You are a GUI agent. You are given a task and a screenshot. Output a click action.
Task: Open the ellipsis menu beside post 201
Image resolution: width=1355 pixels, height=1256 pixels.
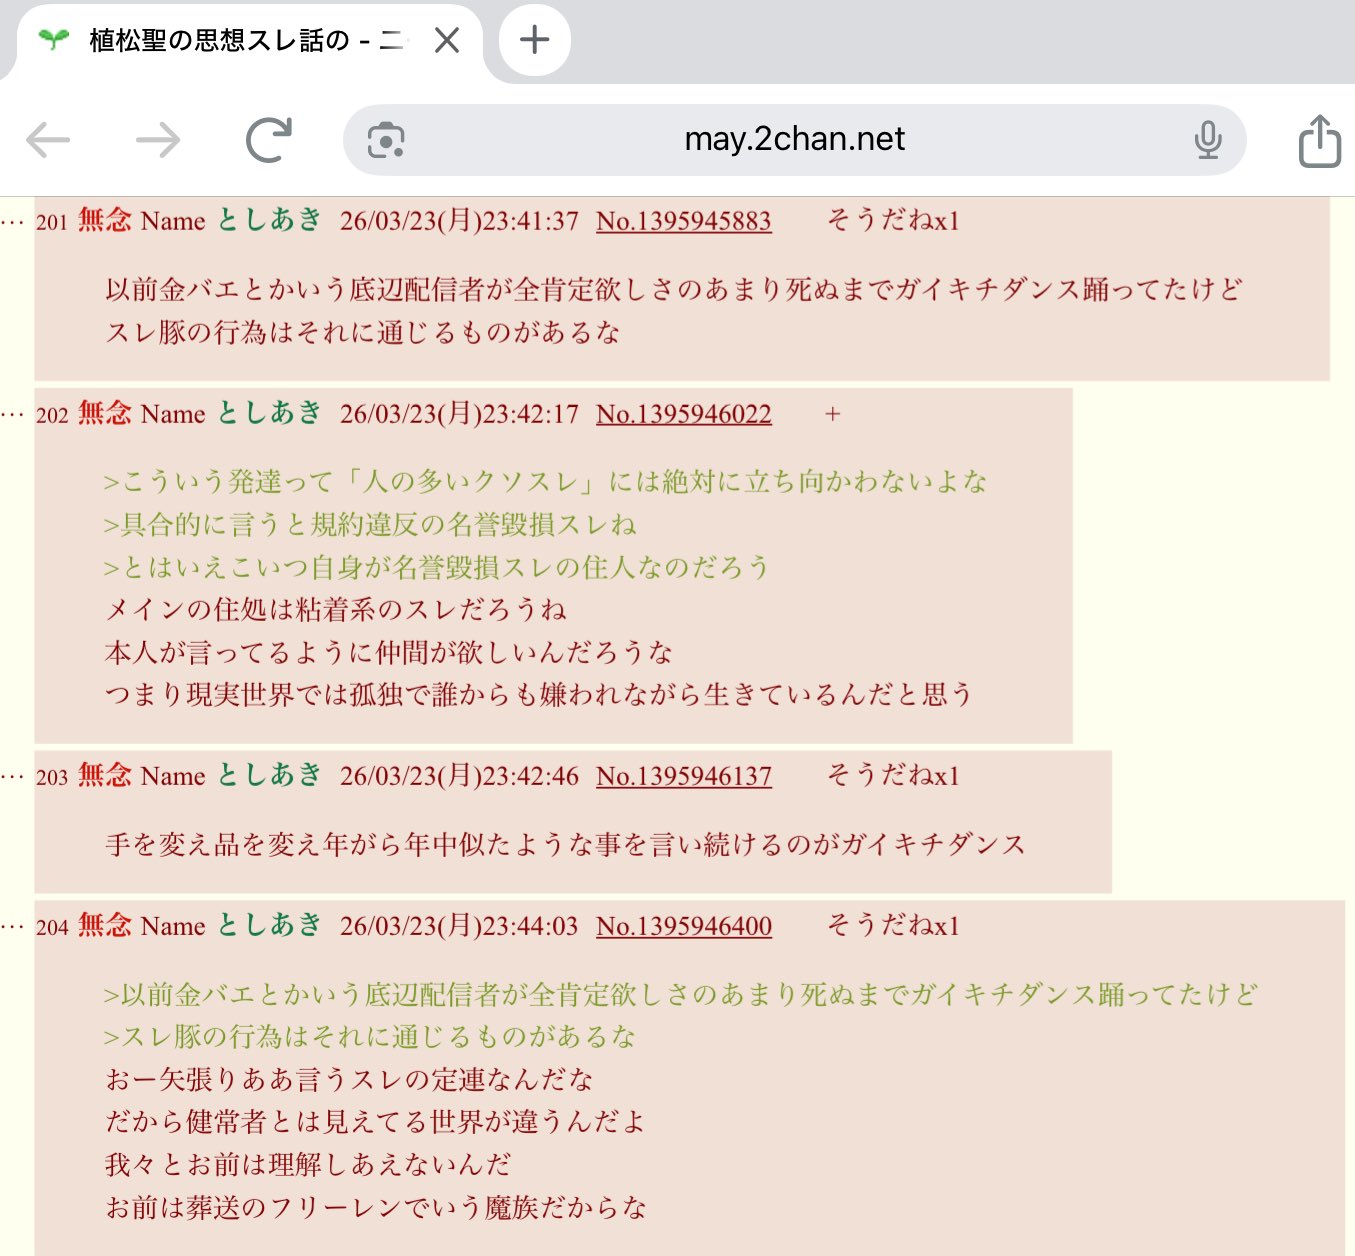click(13, 222)
